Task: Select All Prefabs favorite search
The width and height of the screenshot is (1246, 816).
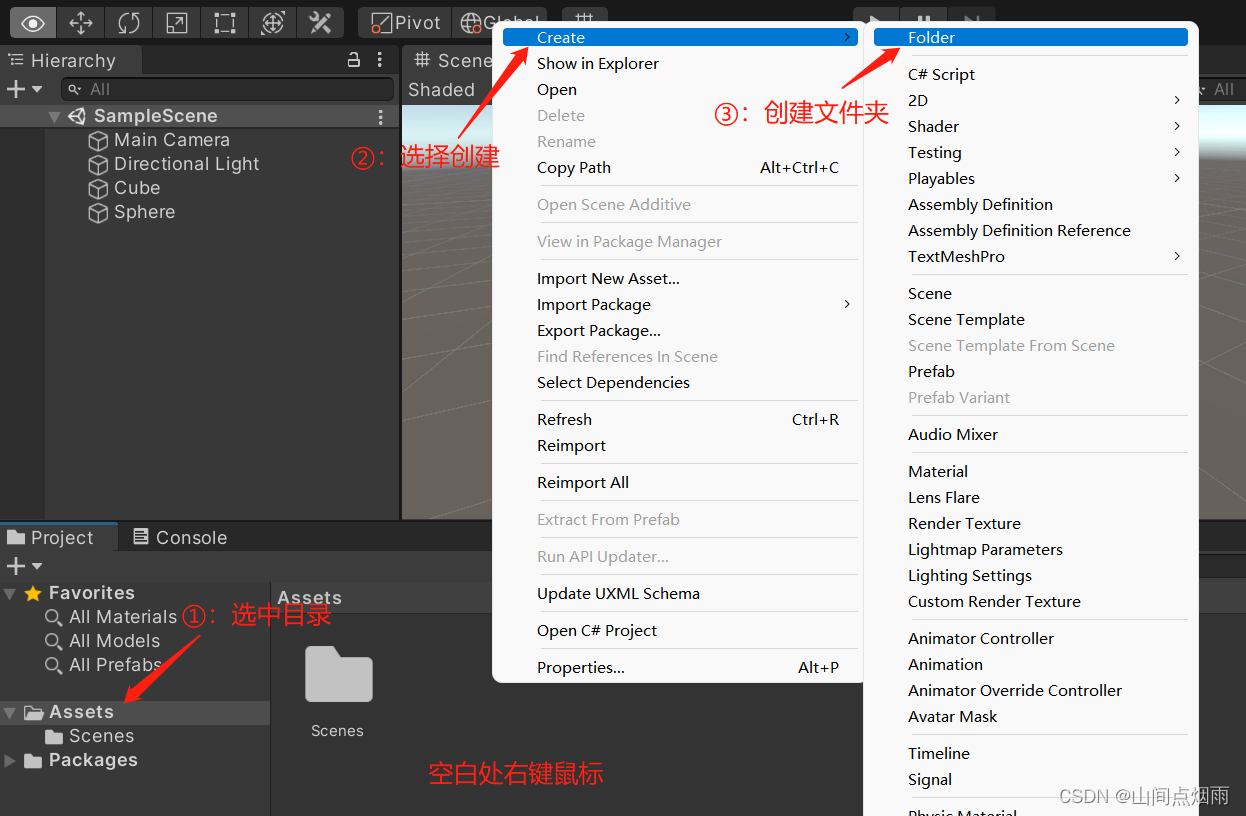Action: click(115, 665)
